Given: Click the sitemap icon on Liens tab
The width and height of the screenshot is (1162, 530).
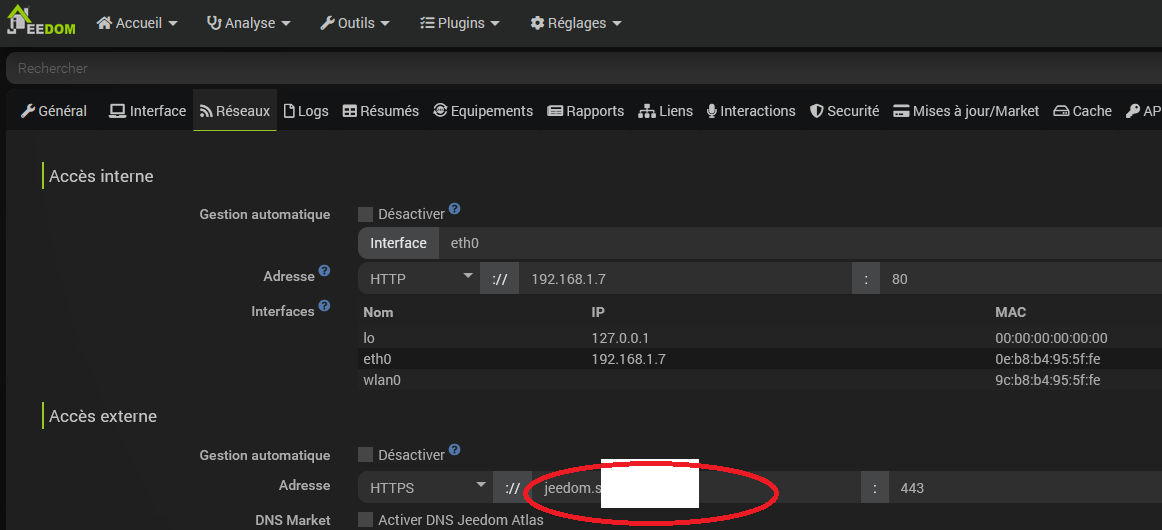Looking at the screenshot, I should (647, 111).
